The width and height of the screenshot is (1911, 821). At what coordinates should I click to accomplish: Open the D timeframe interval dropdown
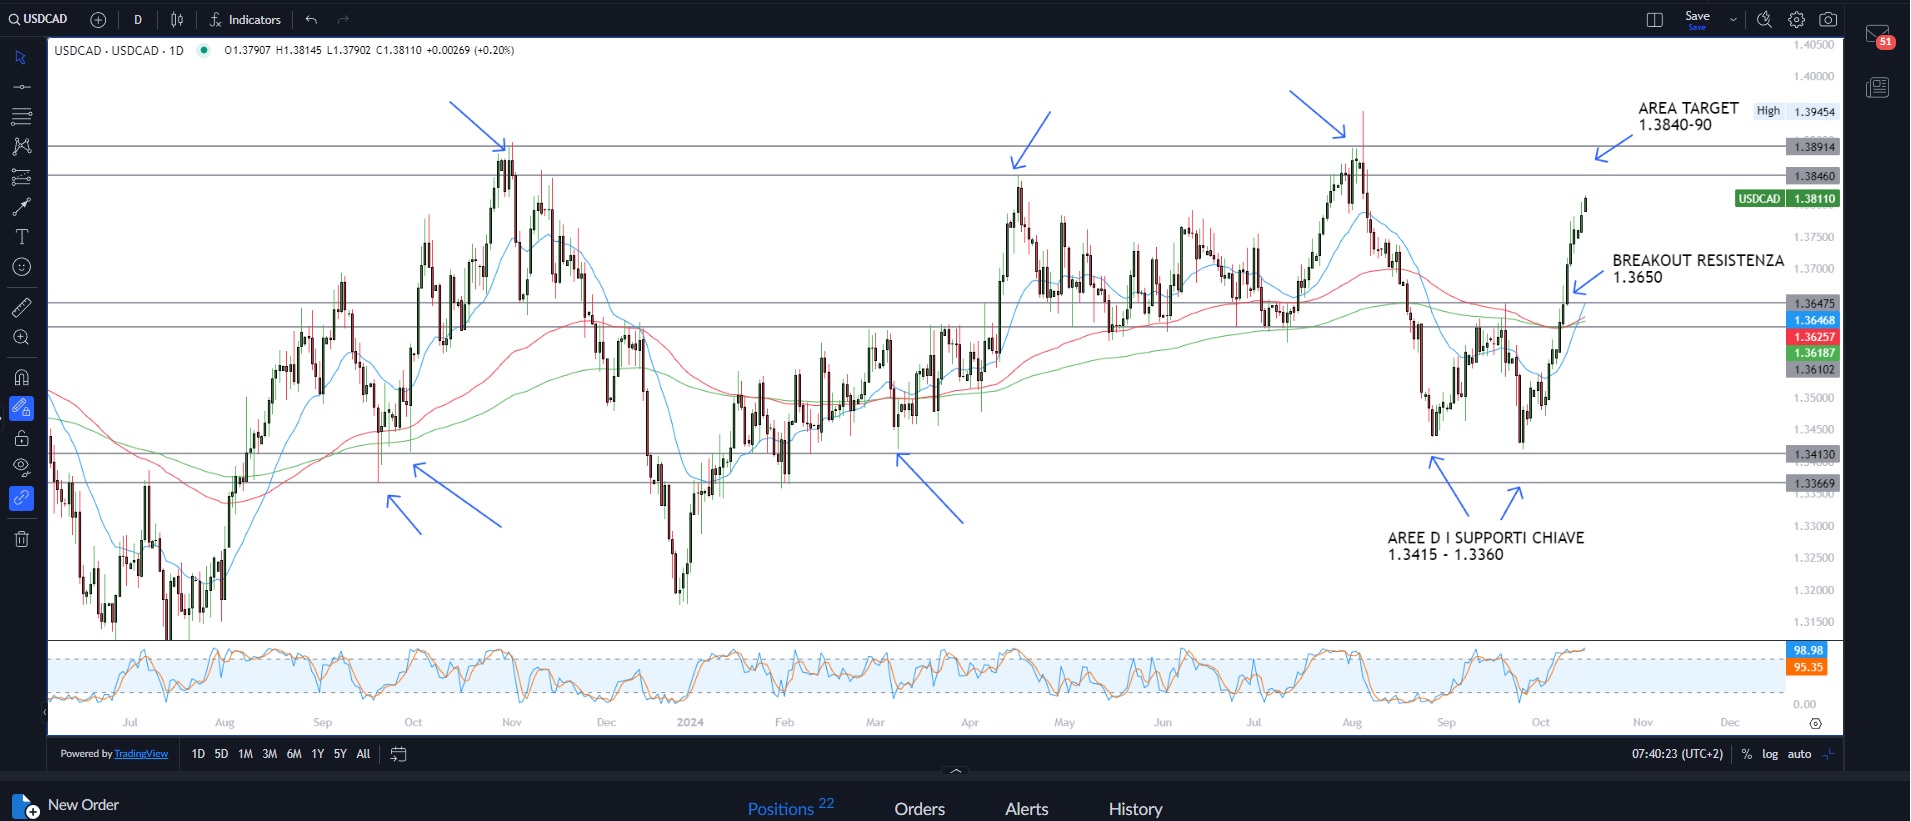pos(138,20)
